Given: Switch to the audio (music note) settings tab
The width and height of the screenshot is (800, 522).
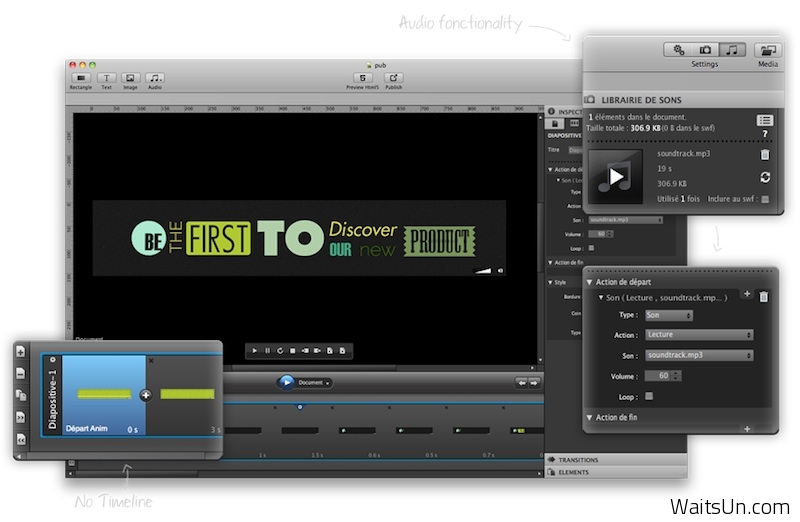Looking at the screenshot, I should [x=732, y=49].
